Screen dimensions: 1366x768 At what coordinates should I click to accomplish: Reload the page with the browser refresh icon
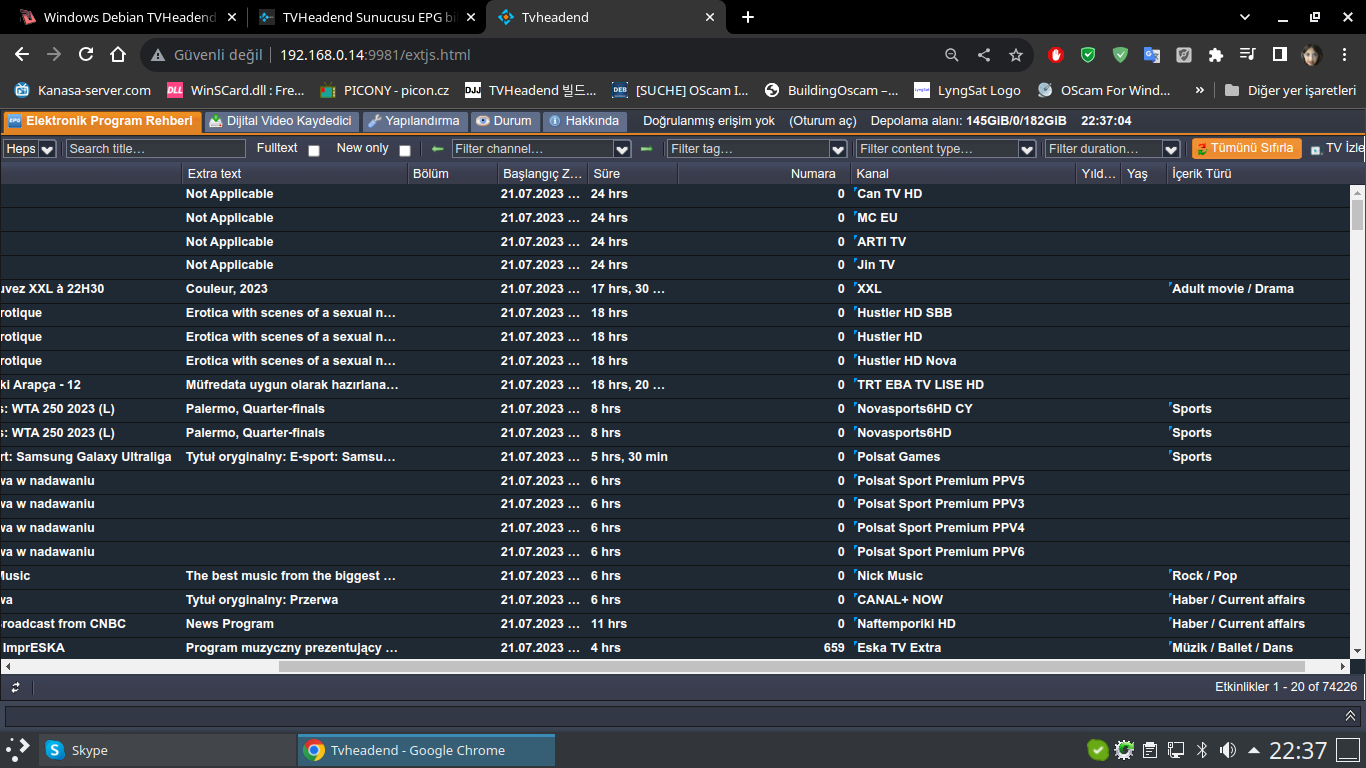coord(86,55)
